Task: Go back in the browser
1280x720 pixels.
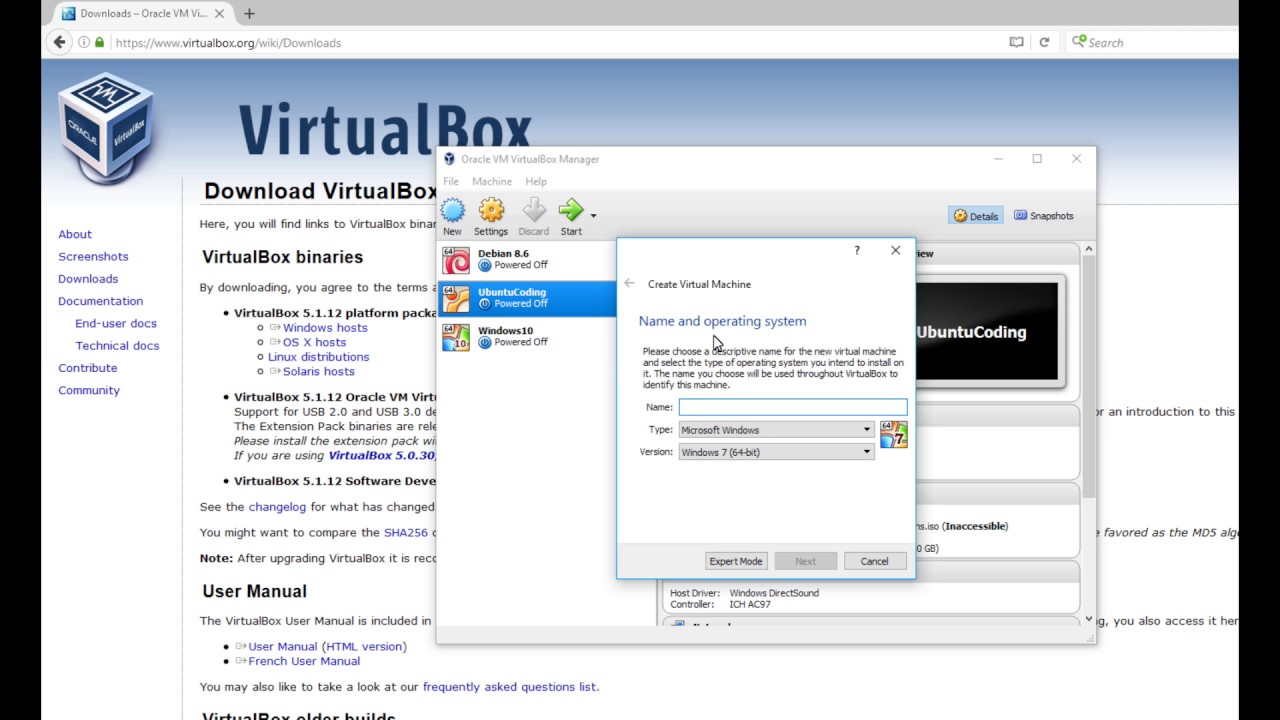Action: (x=59, y=42)
